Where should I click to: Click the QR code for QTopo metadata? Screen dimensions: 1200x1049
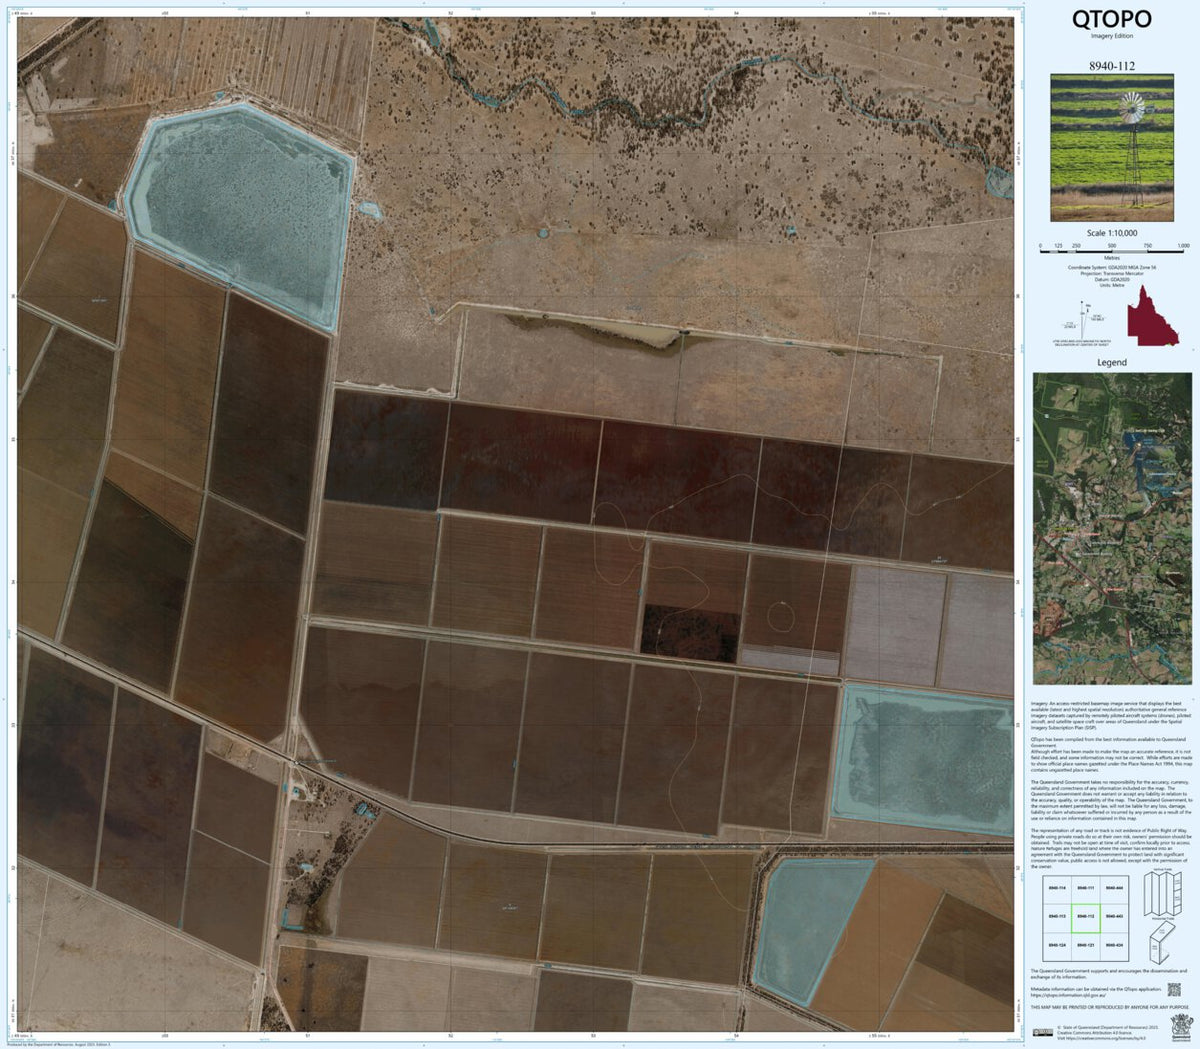(x=1174, y=990)
